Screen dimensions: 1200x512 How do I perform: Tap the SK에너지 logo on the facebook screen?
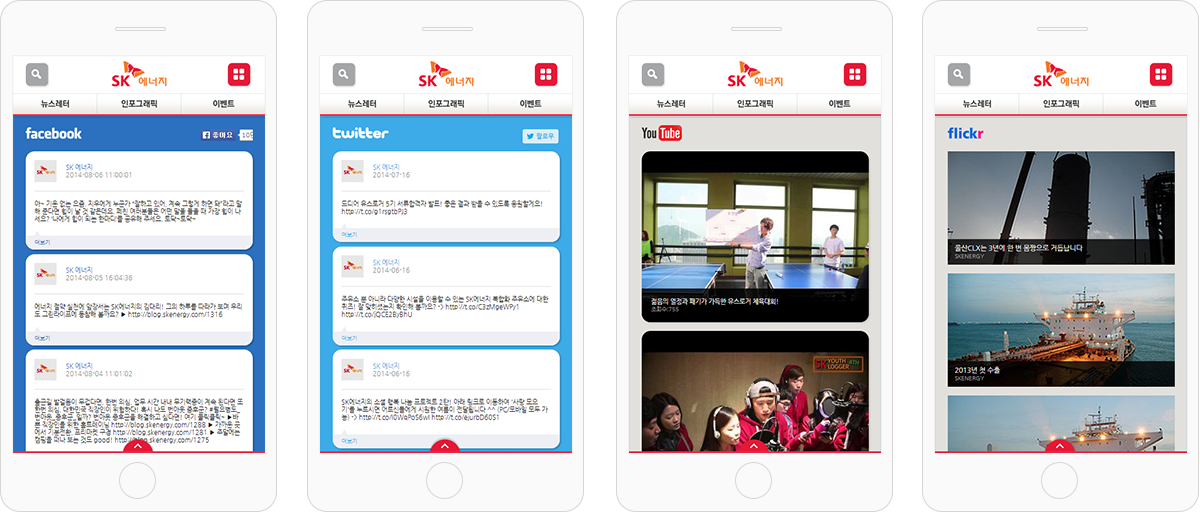pyautogui.click(x=140, y=75)
